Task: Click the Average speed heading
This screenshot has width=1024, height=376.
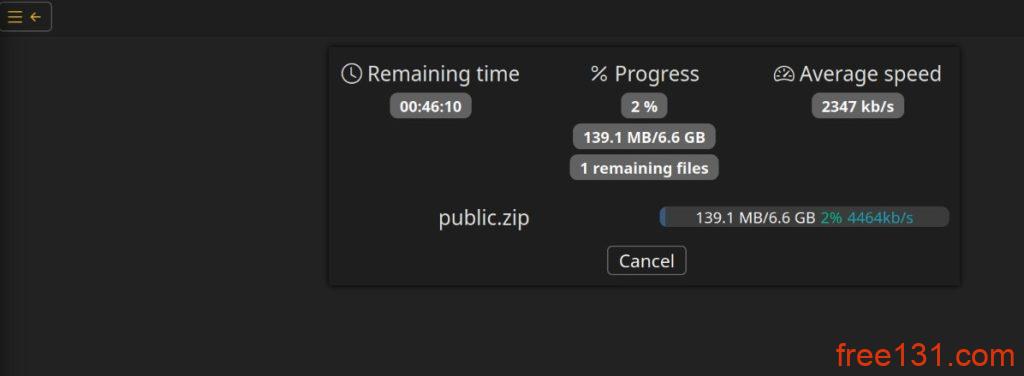Action: 870,74
